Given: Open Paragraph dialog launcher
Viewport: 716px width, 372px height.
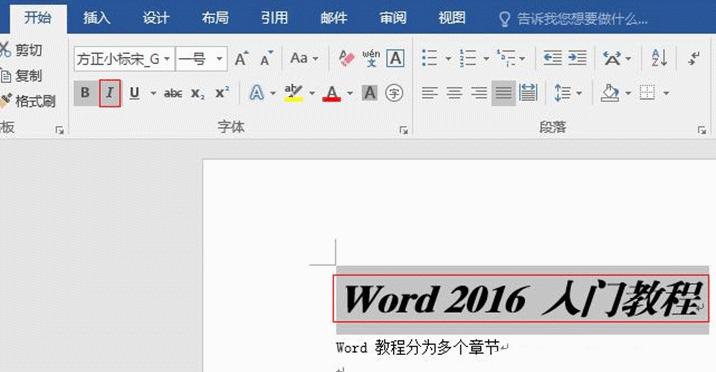Looking at the screenshot, I should click(702, 131).
